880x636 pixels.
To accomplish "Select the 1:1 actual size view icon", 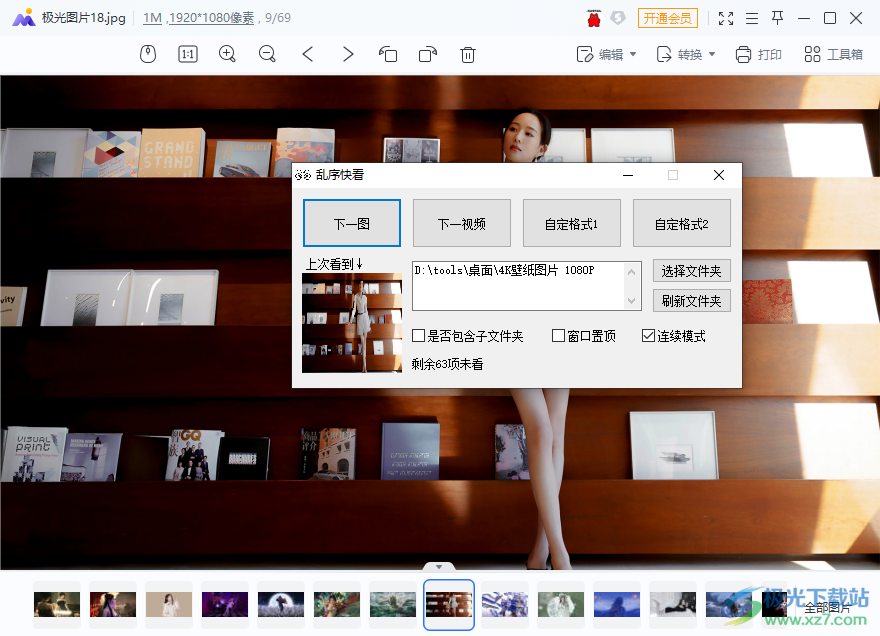I will 187,54.
